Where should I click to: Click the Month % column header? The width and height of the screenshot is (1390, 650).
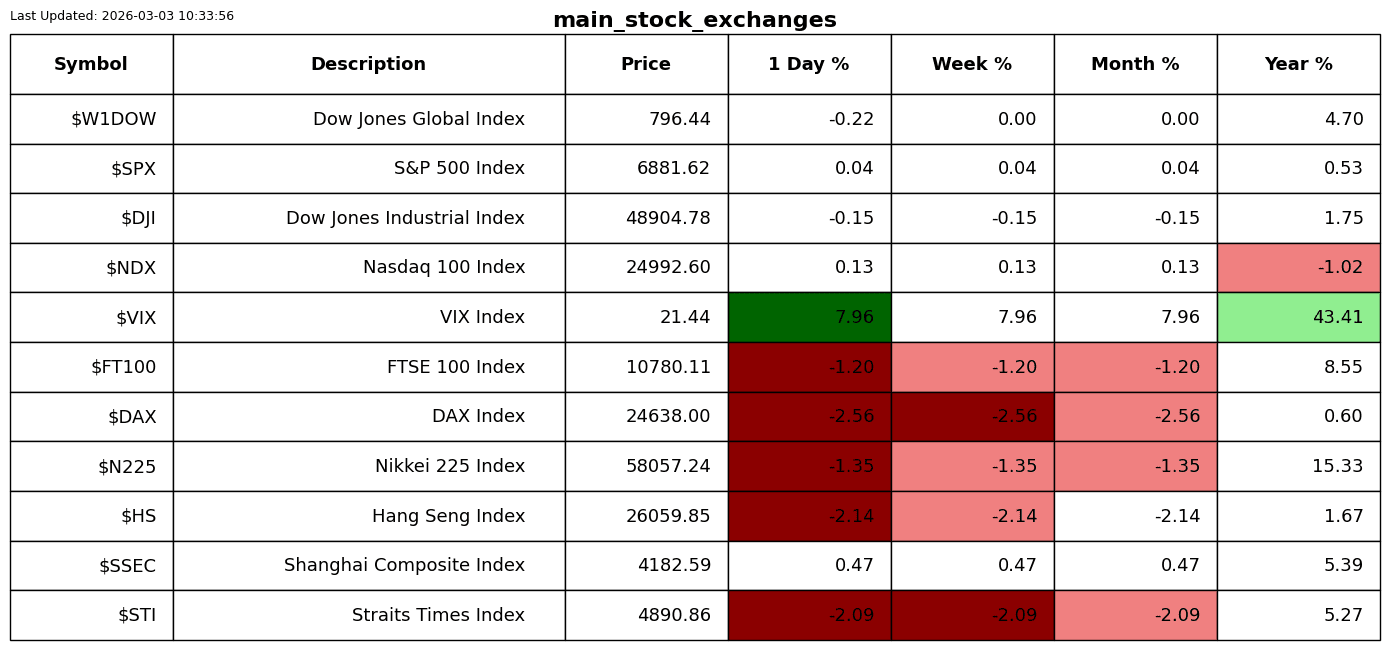coord(1135,65)
